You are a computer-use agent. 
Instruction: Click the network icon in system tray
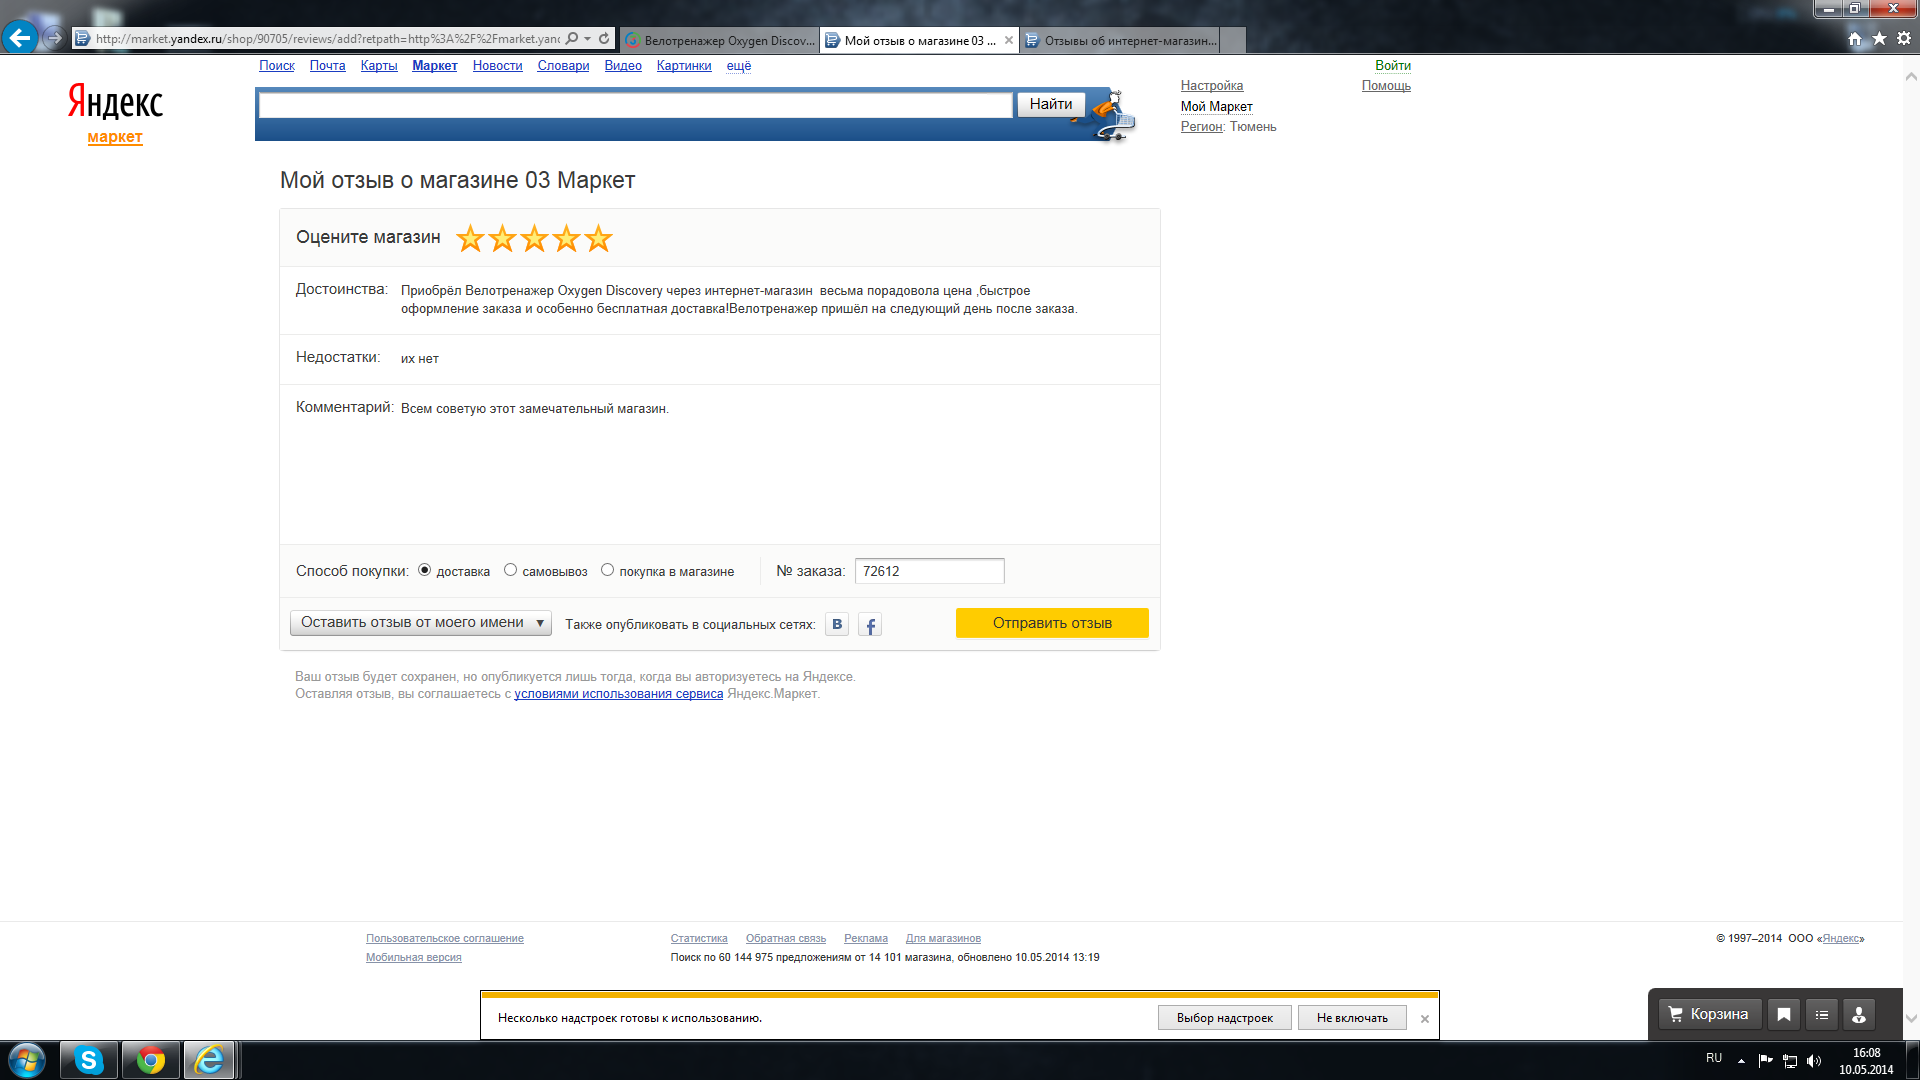pos(1790,1061)
